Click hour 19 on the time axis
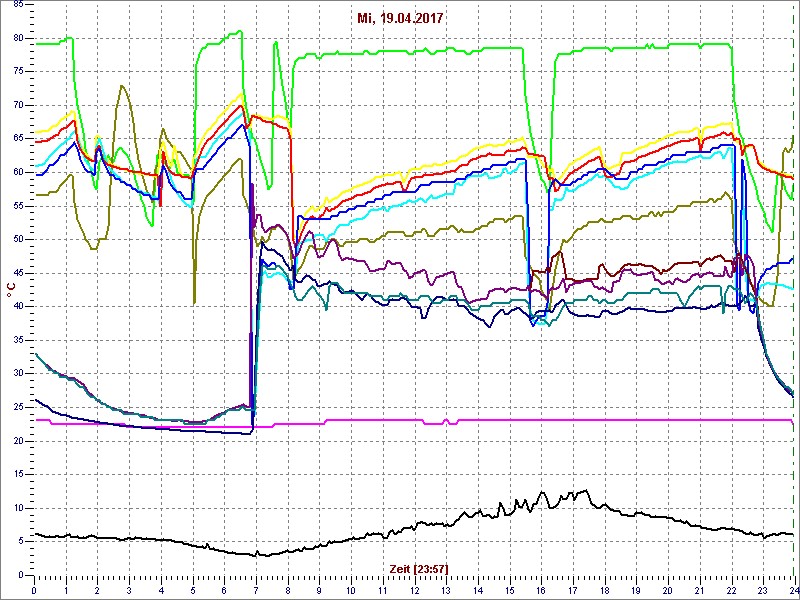This screenshot has width=800, height=600. click(635, 588)
